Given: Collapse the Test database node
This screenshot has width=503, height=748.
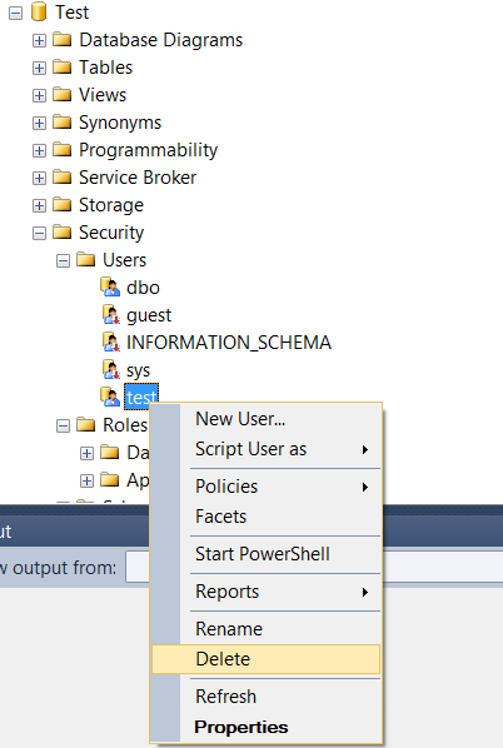Looking at the screenshot, I should pos(15,13).
